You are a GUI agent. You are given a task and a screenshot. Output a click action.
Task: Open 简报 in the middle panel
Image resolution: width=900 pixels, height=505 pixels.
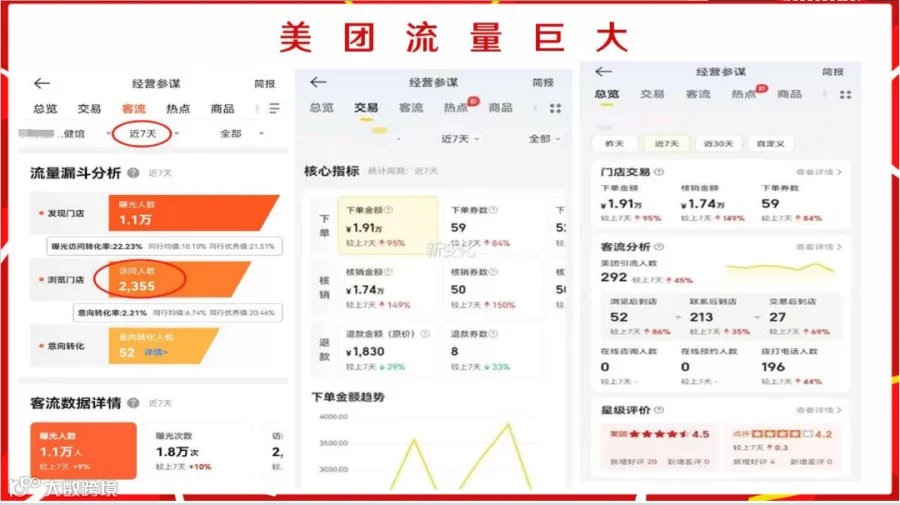click(x=543, y=83)
